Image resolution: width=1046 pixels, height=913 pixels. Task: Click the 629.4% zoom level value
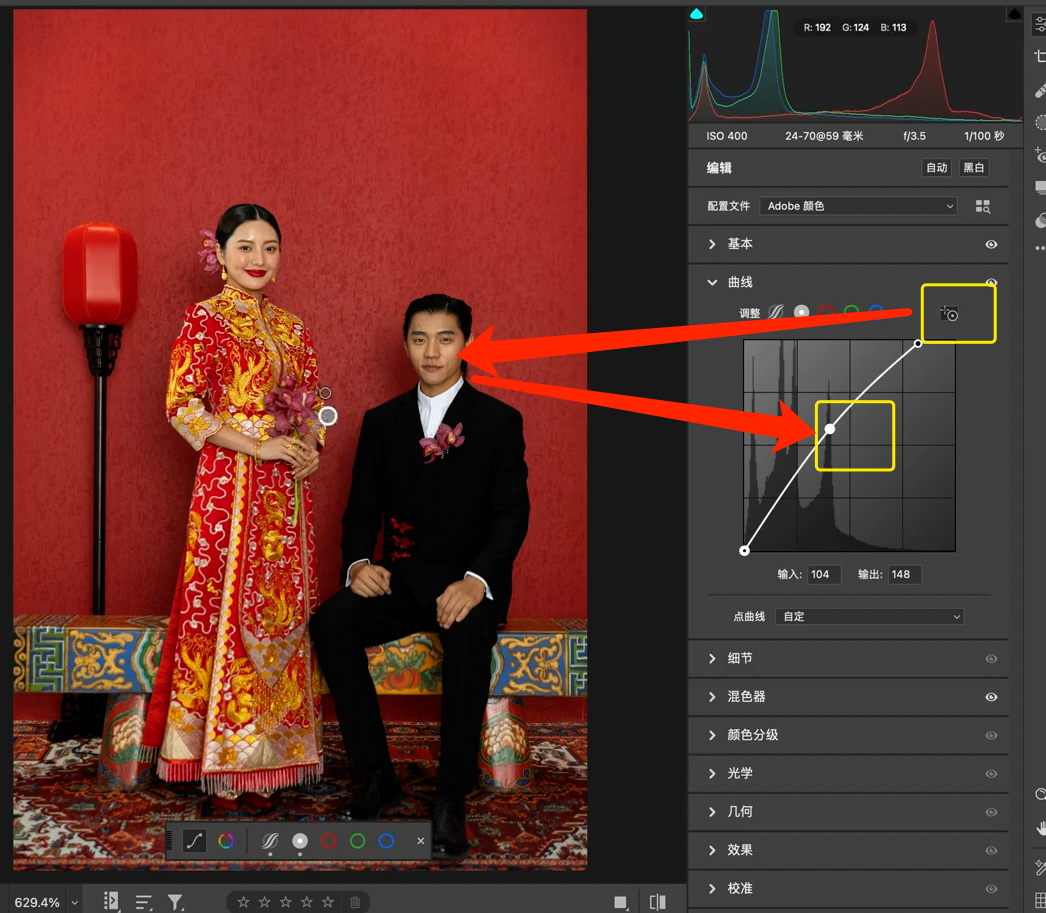point(37,902)
